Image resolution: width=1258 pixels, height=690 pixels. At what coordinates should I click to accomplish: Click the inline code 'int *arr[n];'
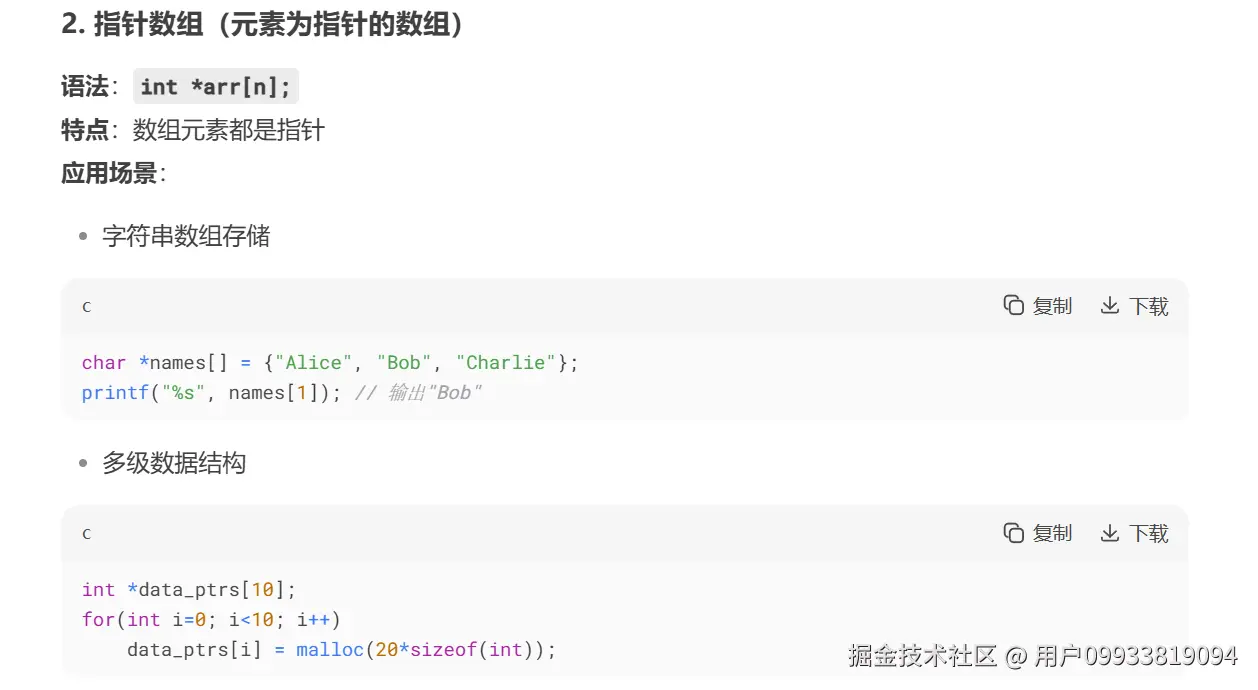click(215, 87)
